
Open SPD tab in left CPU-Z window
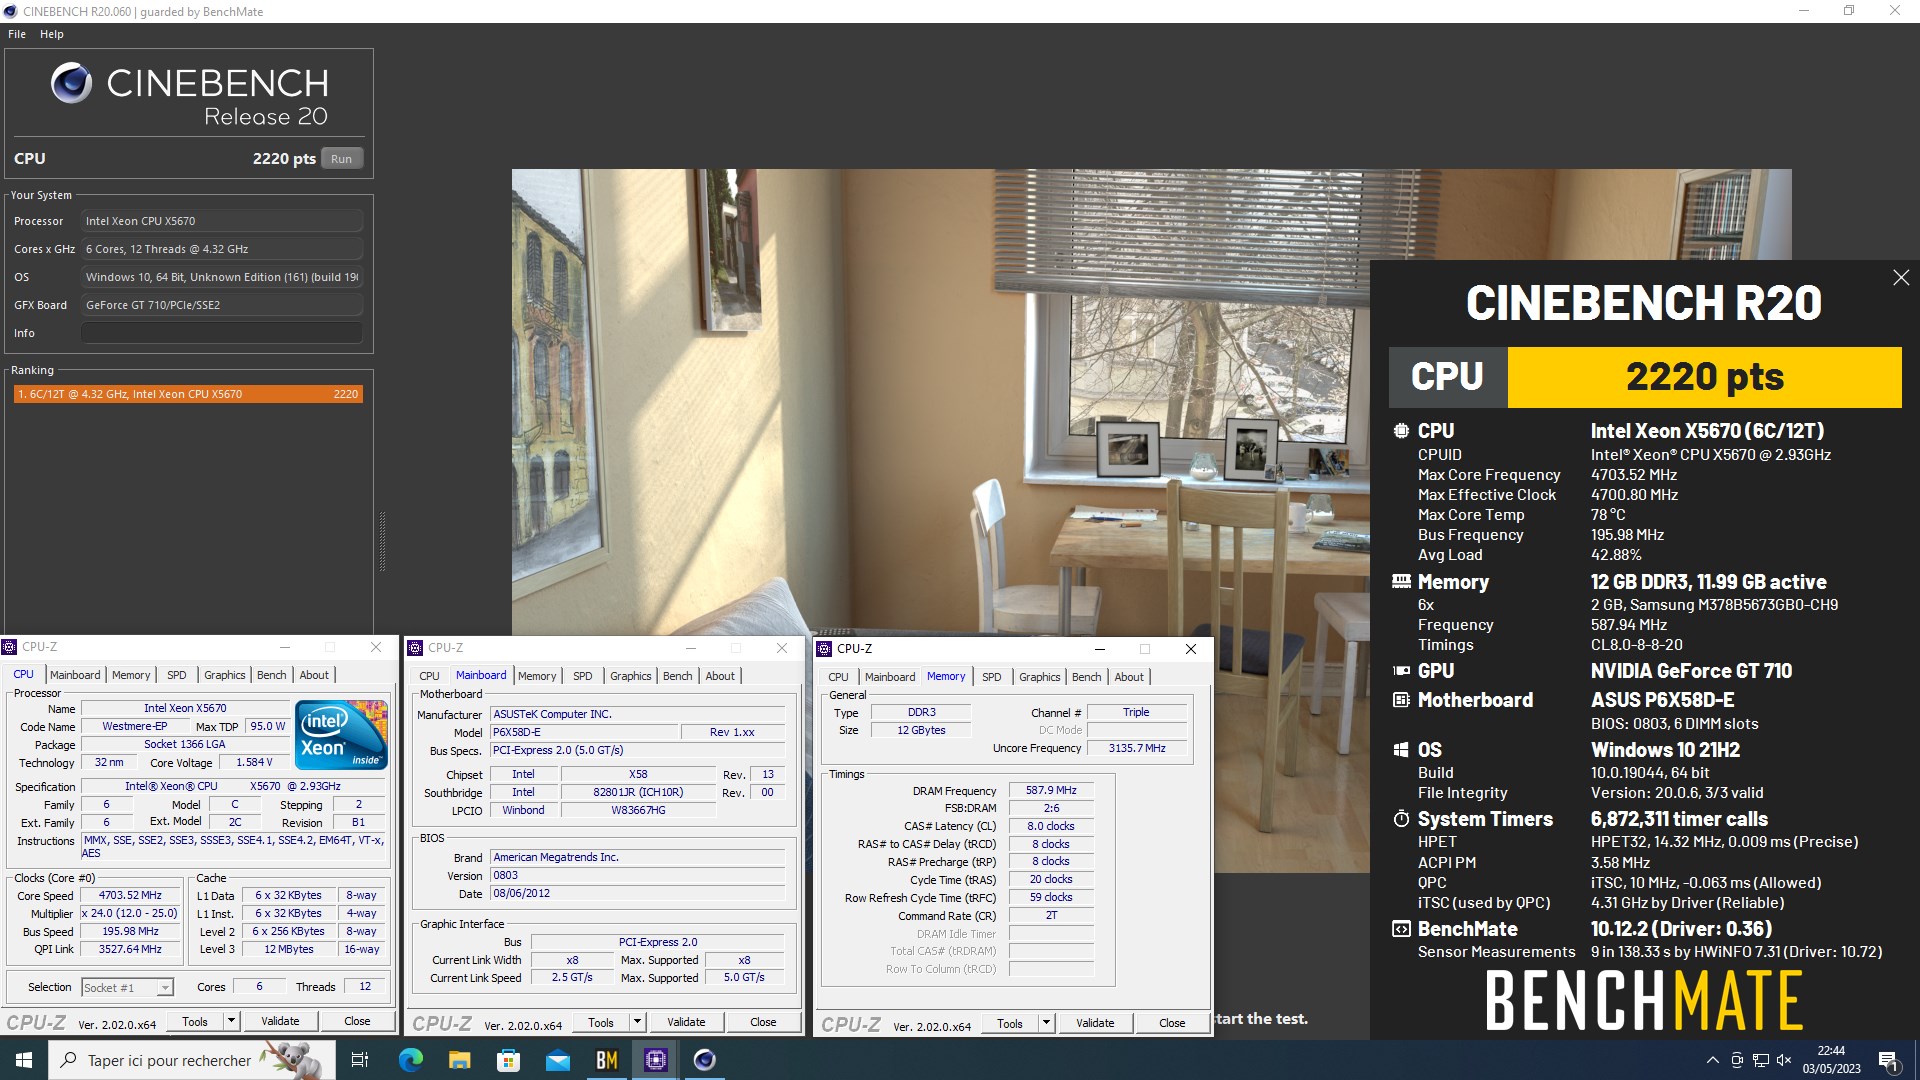coord(177,675)
